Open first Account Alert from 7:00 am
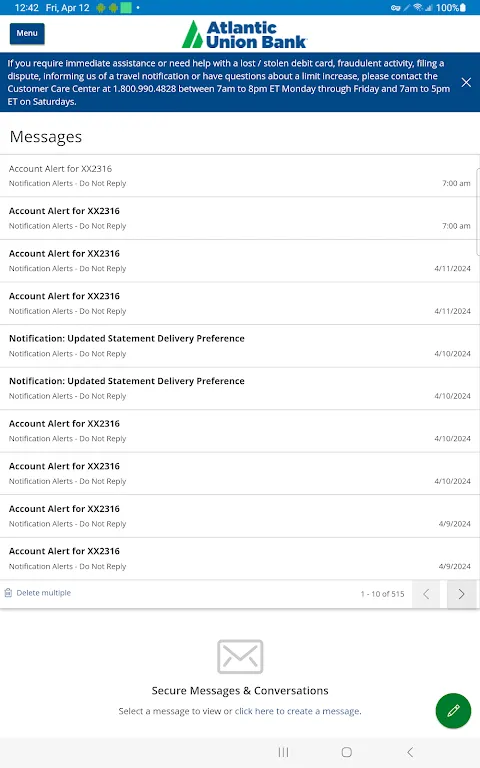This screenshot has width=480, height=768. 240,176
